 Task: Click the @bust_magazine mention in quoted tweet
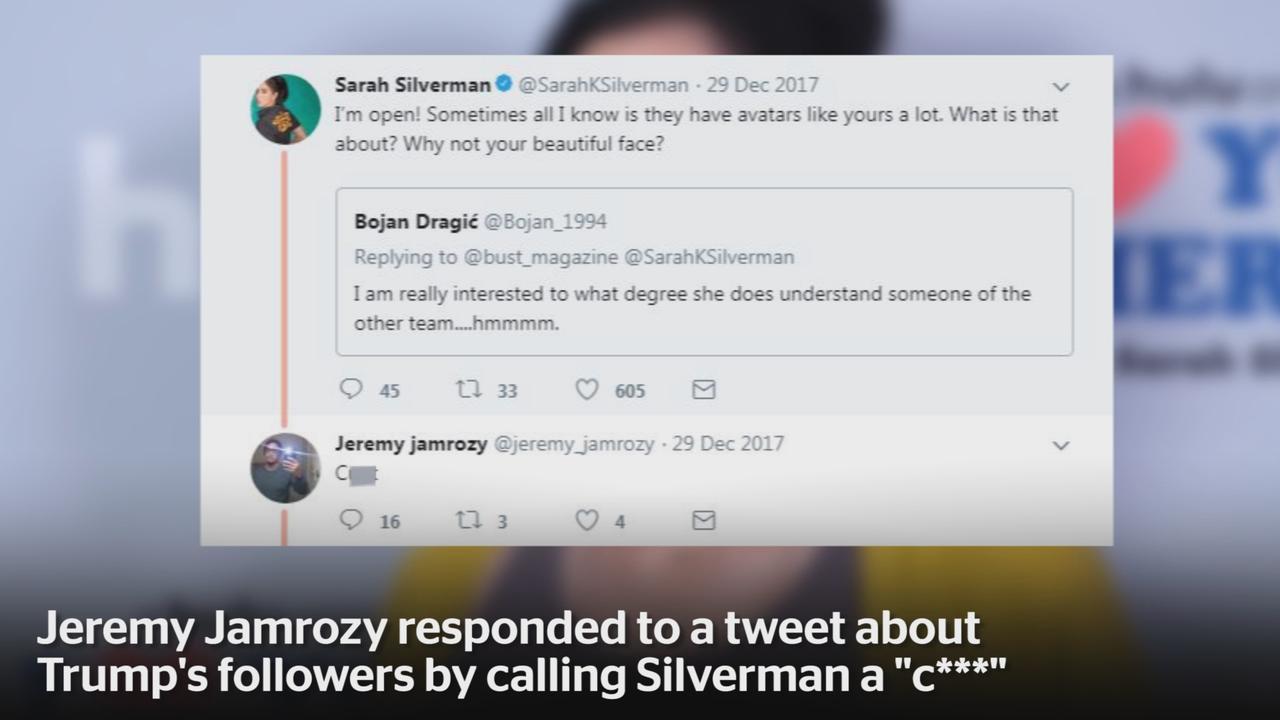coord(541,257)
